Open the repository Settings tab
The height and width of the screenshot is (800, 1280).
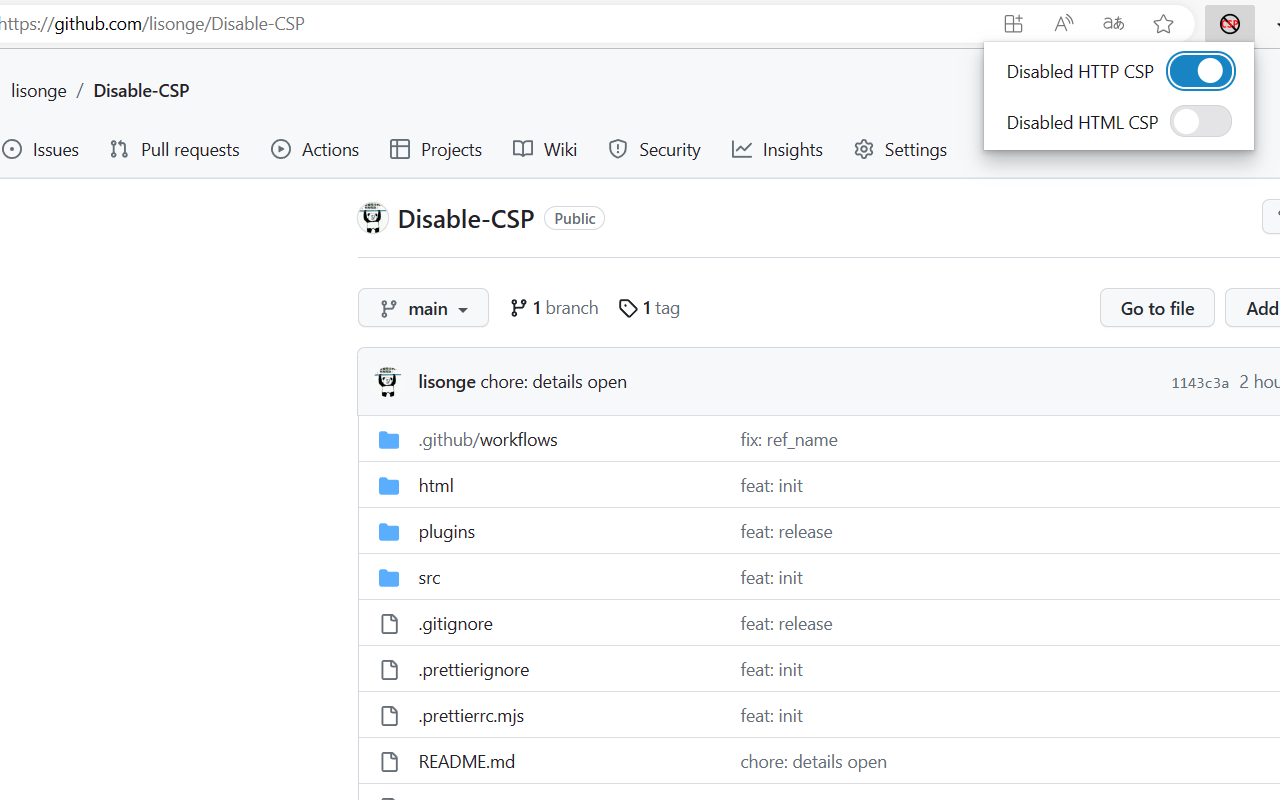(x=901, y=149)
